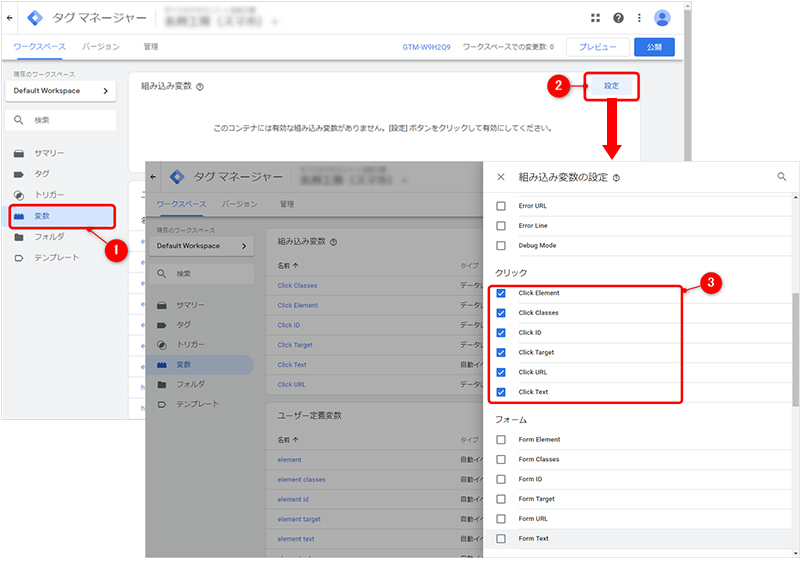Click the user account avatar
The height and width of the screenshot is (570, 800).
pos(662,18)
